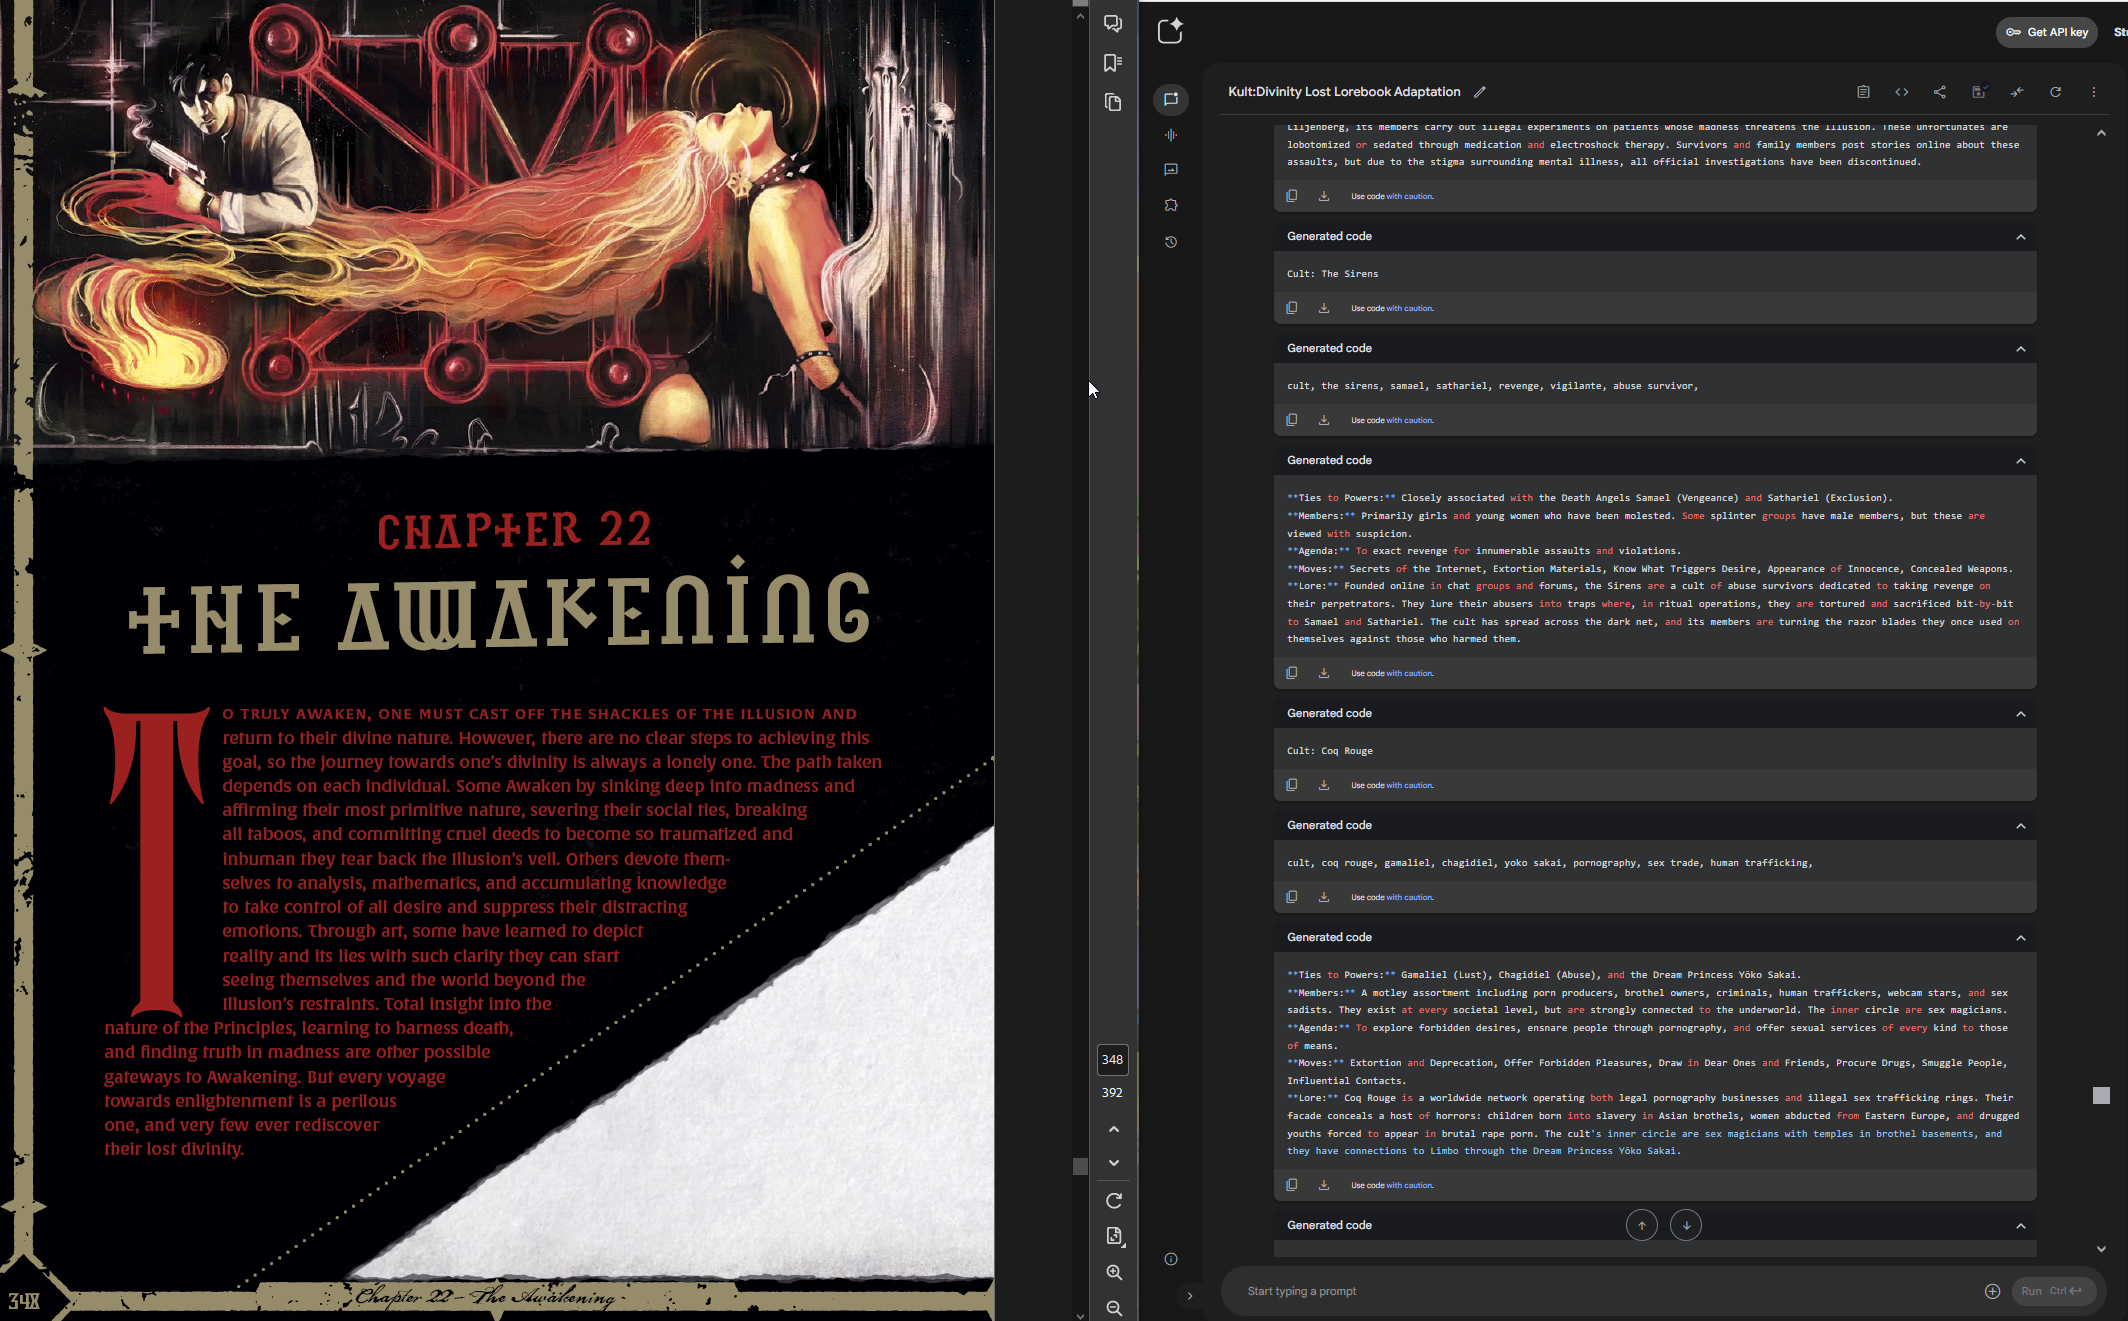
Task: Open the Chat prompt sidebar item
Action: (1171, 99)
